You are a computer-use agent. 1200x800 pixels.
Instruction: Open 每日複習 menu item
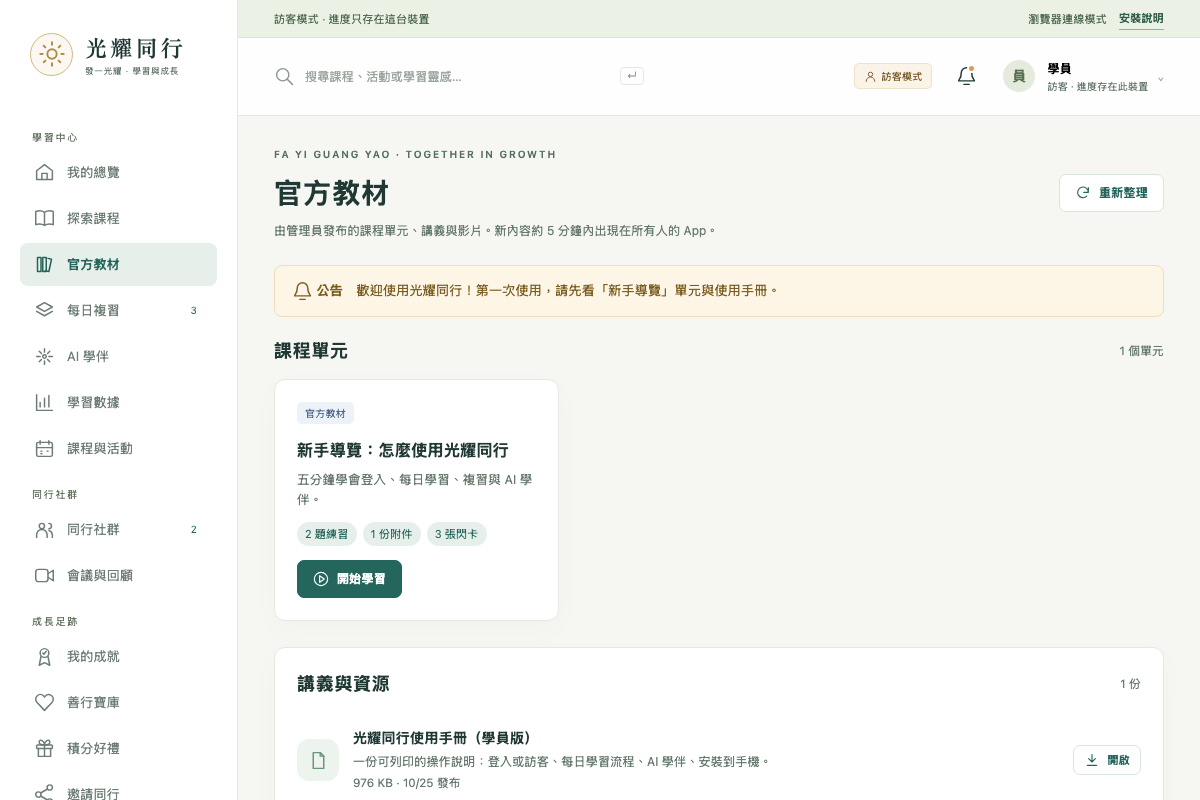[x=118, y=310]
